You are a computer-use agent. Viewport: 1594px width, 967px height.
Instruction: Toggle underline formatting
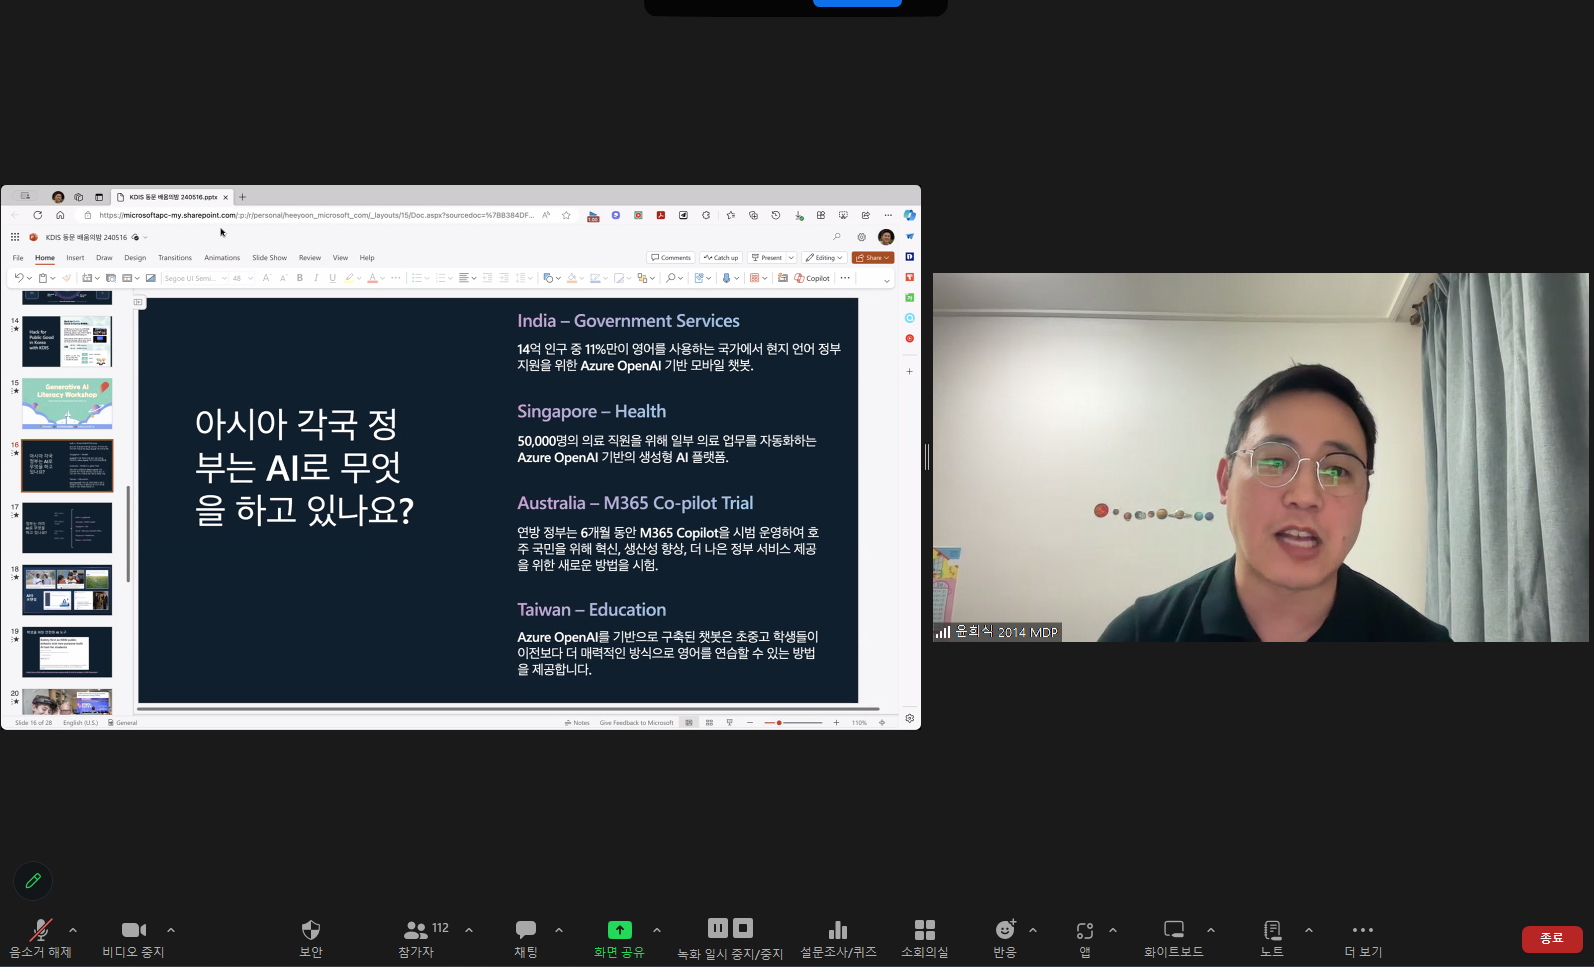(x=333, y=278)
